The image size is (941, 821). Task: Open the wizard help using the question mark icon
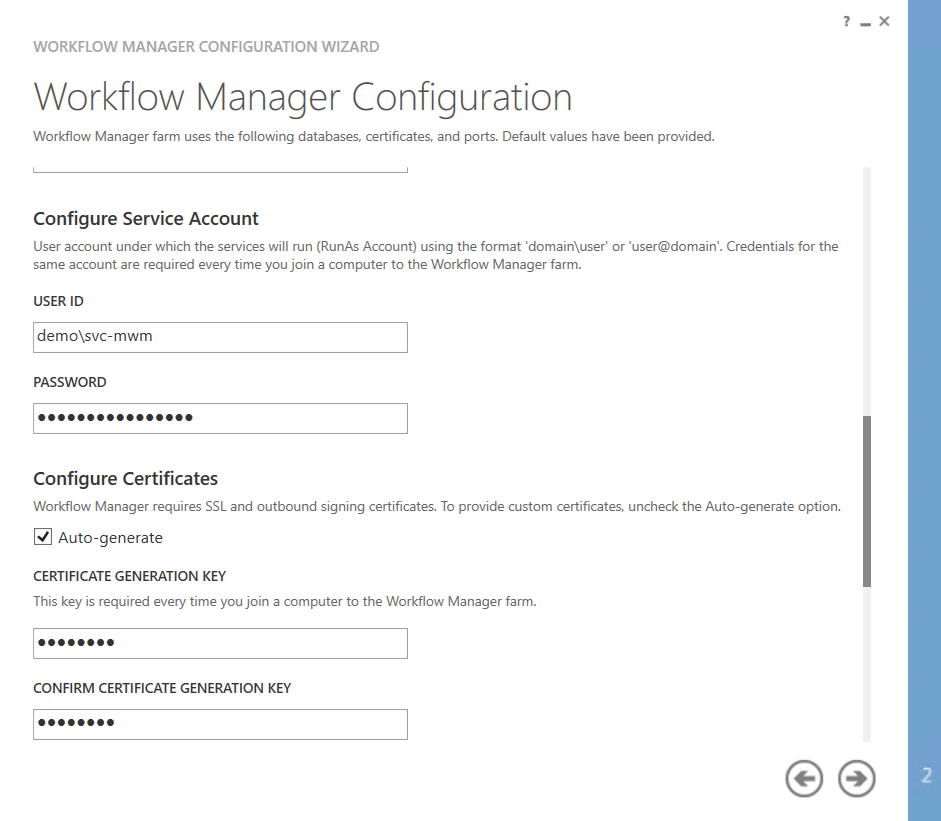pos(845,20)
